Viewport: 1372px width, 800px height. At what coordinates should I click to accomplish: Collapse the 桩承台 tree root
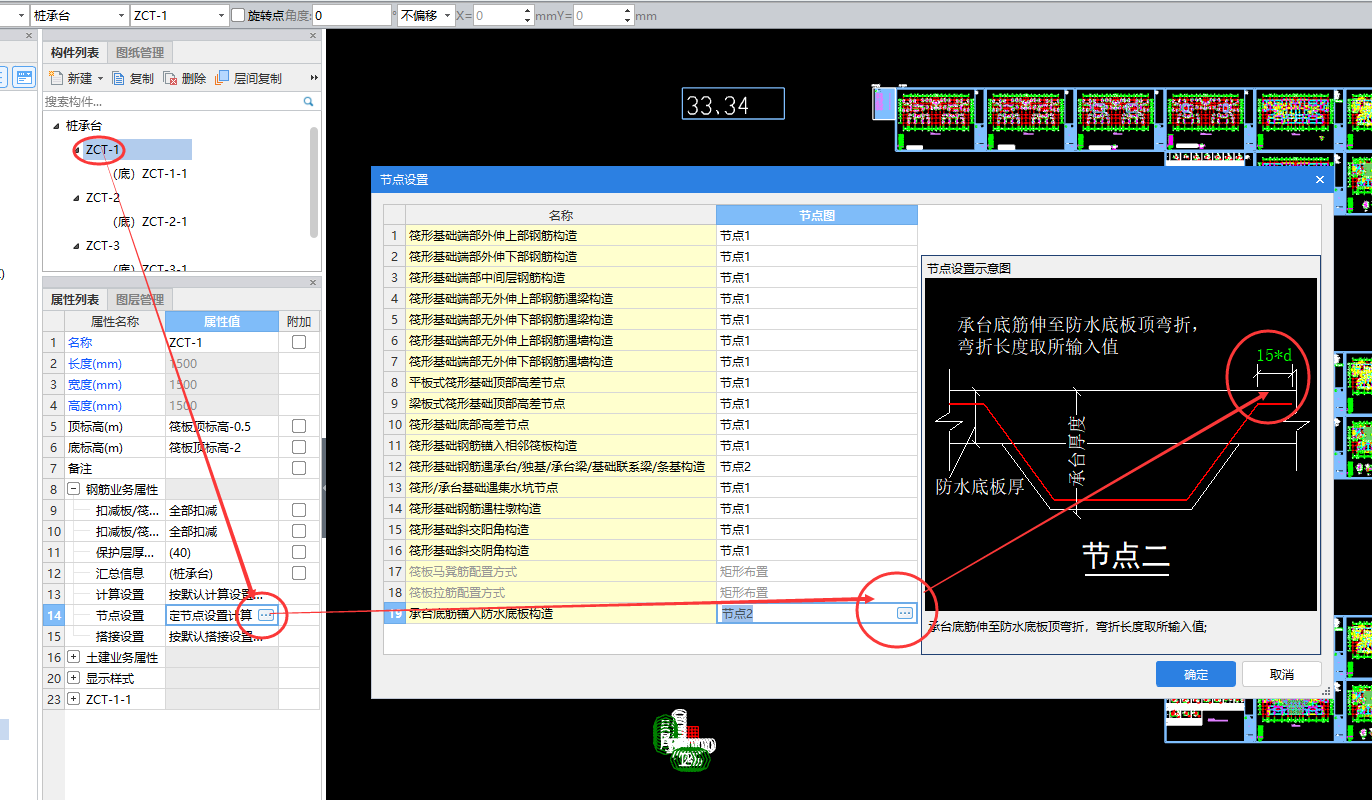(56, 126)
